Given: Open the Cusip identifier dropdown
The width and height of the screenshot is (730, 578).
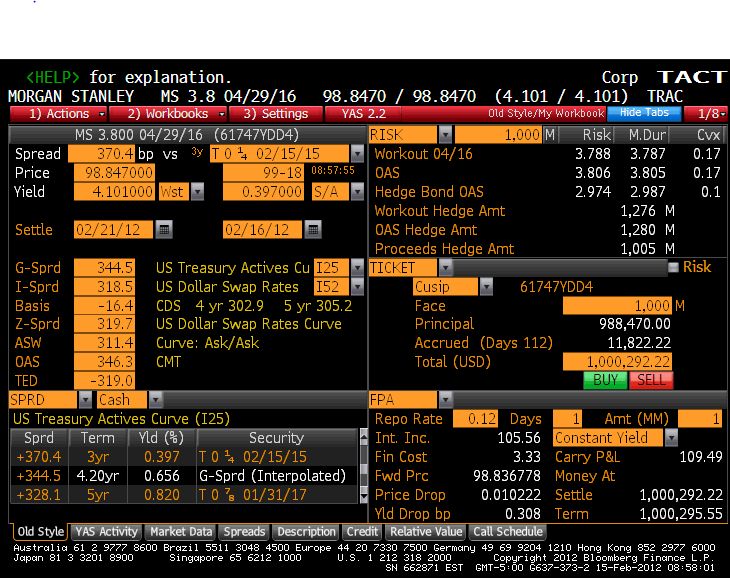Looking at the screenshot, I should tap(486, 287).
